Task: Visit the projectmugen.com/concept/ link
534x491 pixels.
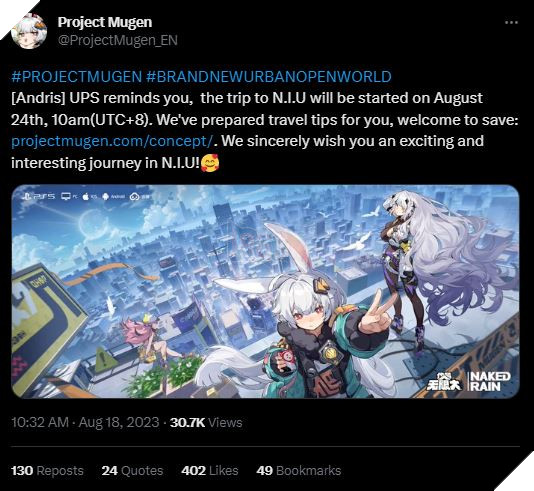Action: (113, 141)
